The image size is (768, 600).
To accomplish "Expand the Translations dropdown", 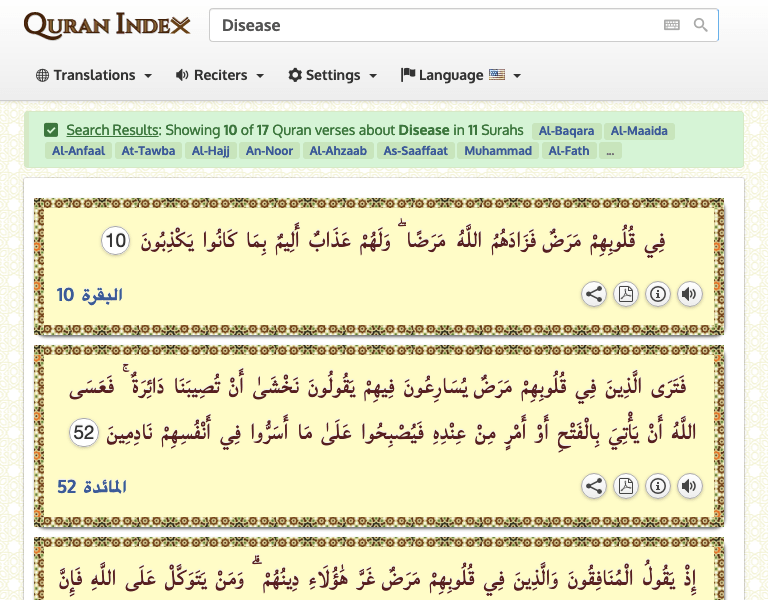I will point(94,75).
